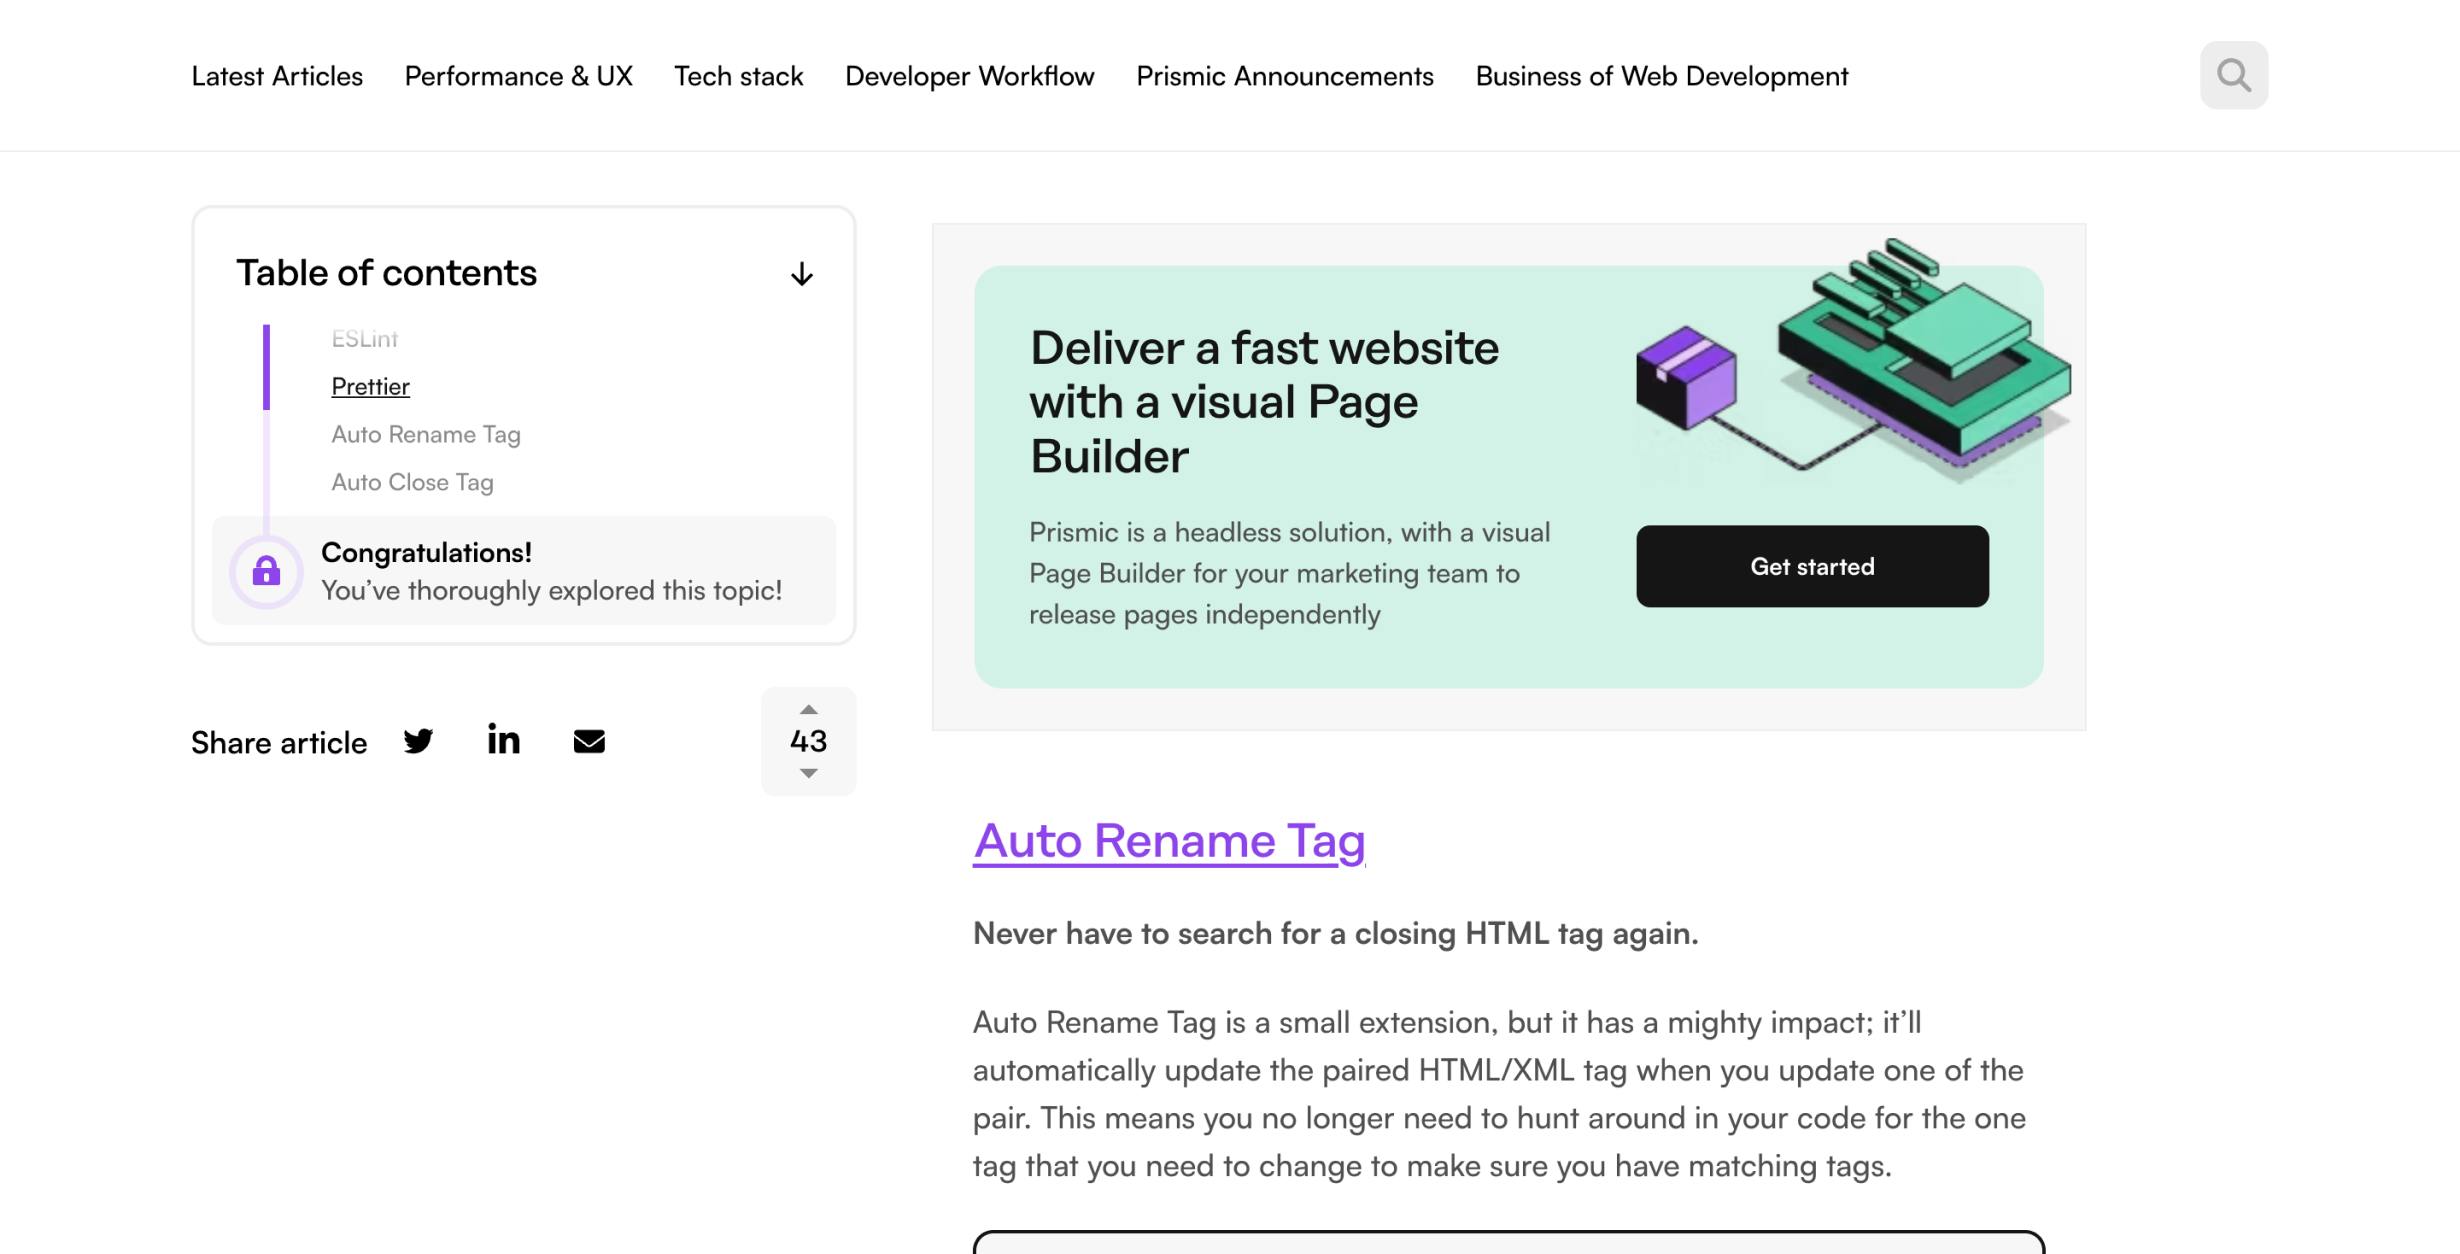Open Performance & UX category
The image size is (2460, 1254).
[518, 76]
